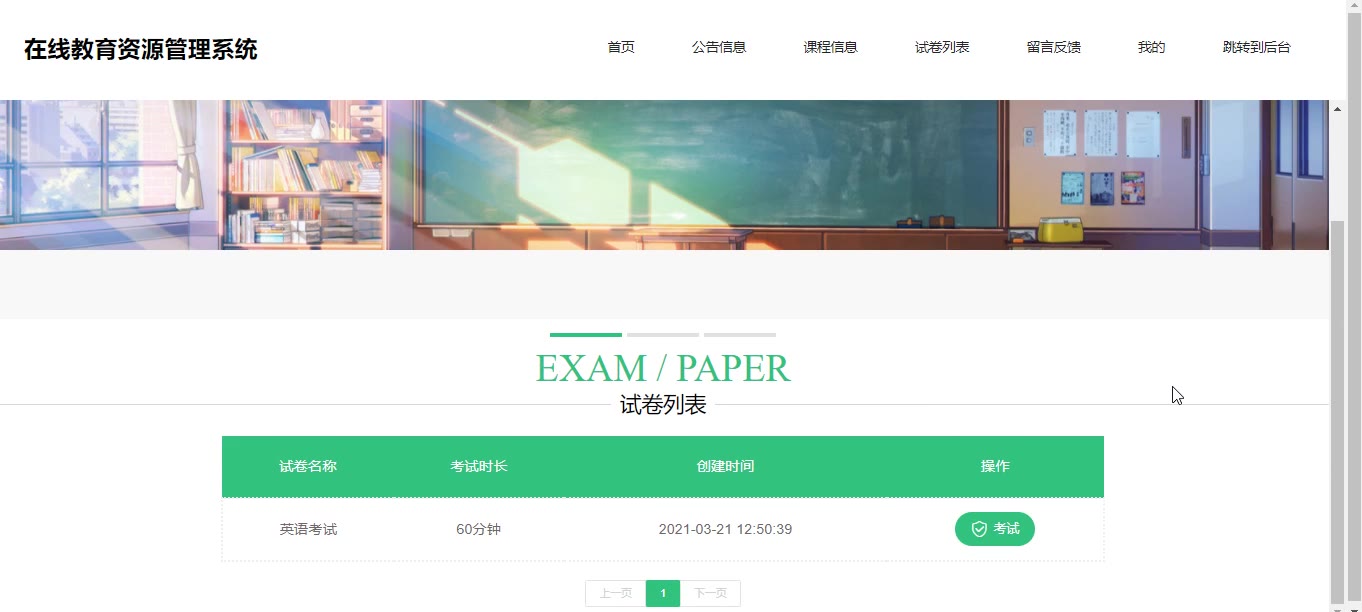Click the 2021-03-21 12:50:39 timestamp
The image size is (1362, 612).
725,529
